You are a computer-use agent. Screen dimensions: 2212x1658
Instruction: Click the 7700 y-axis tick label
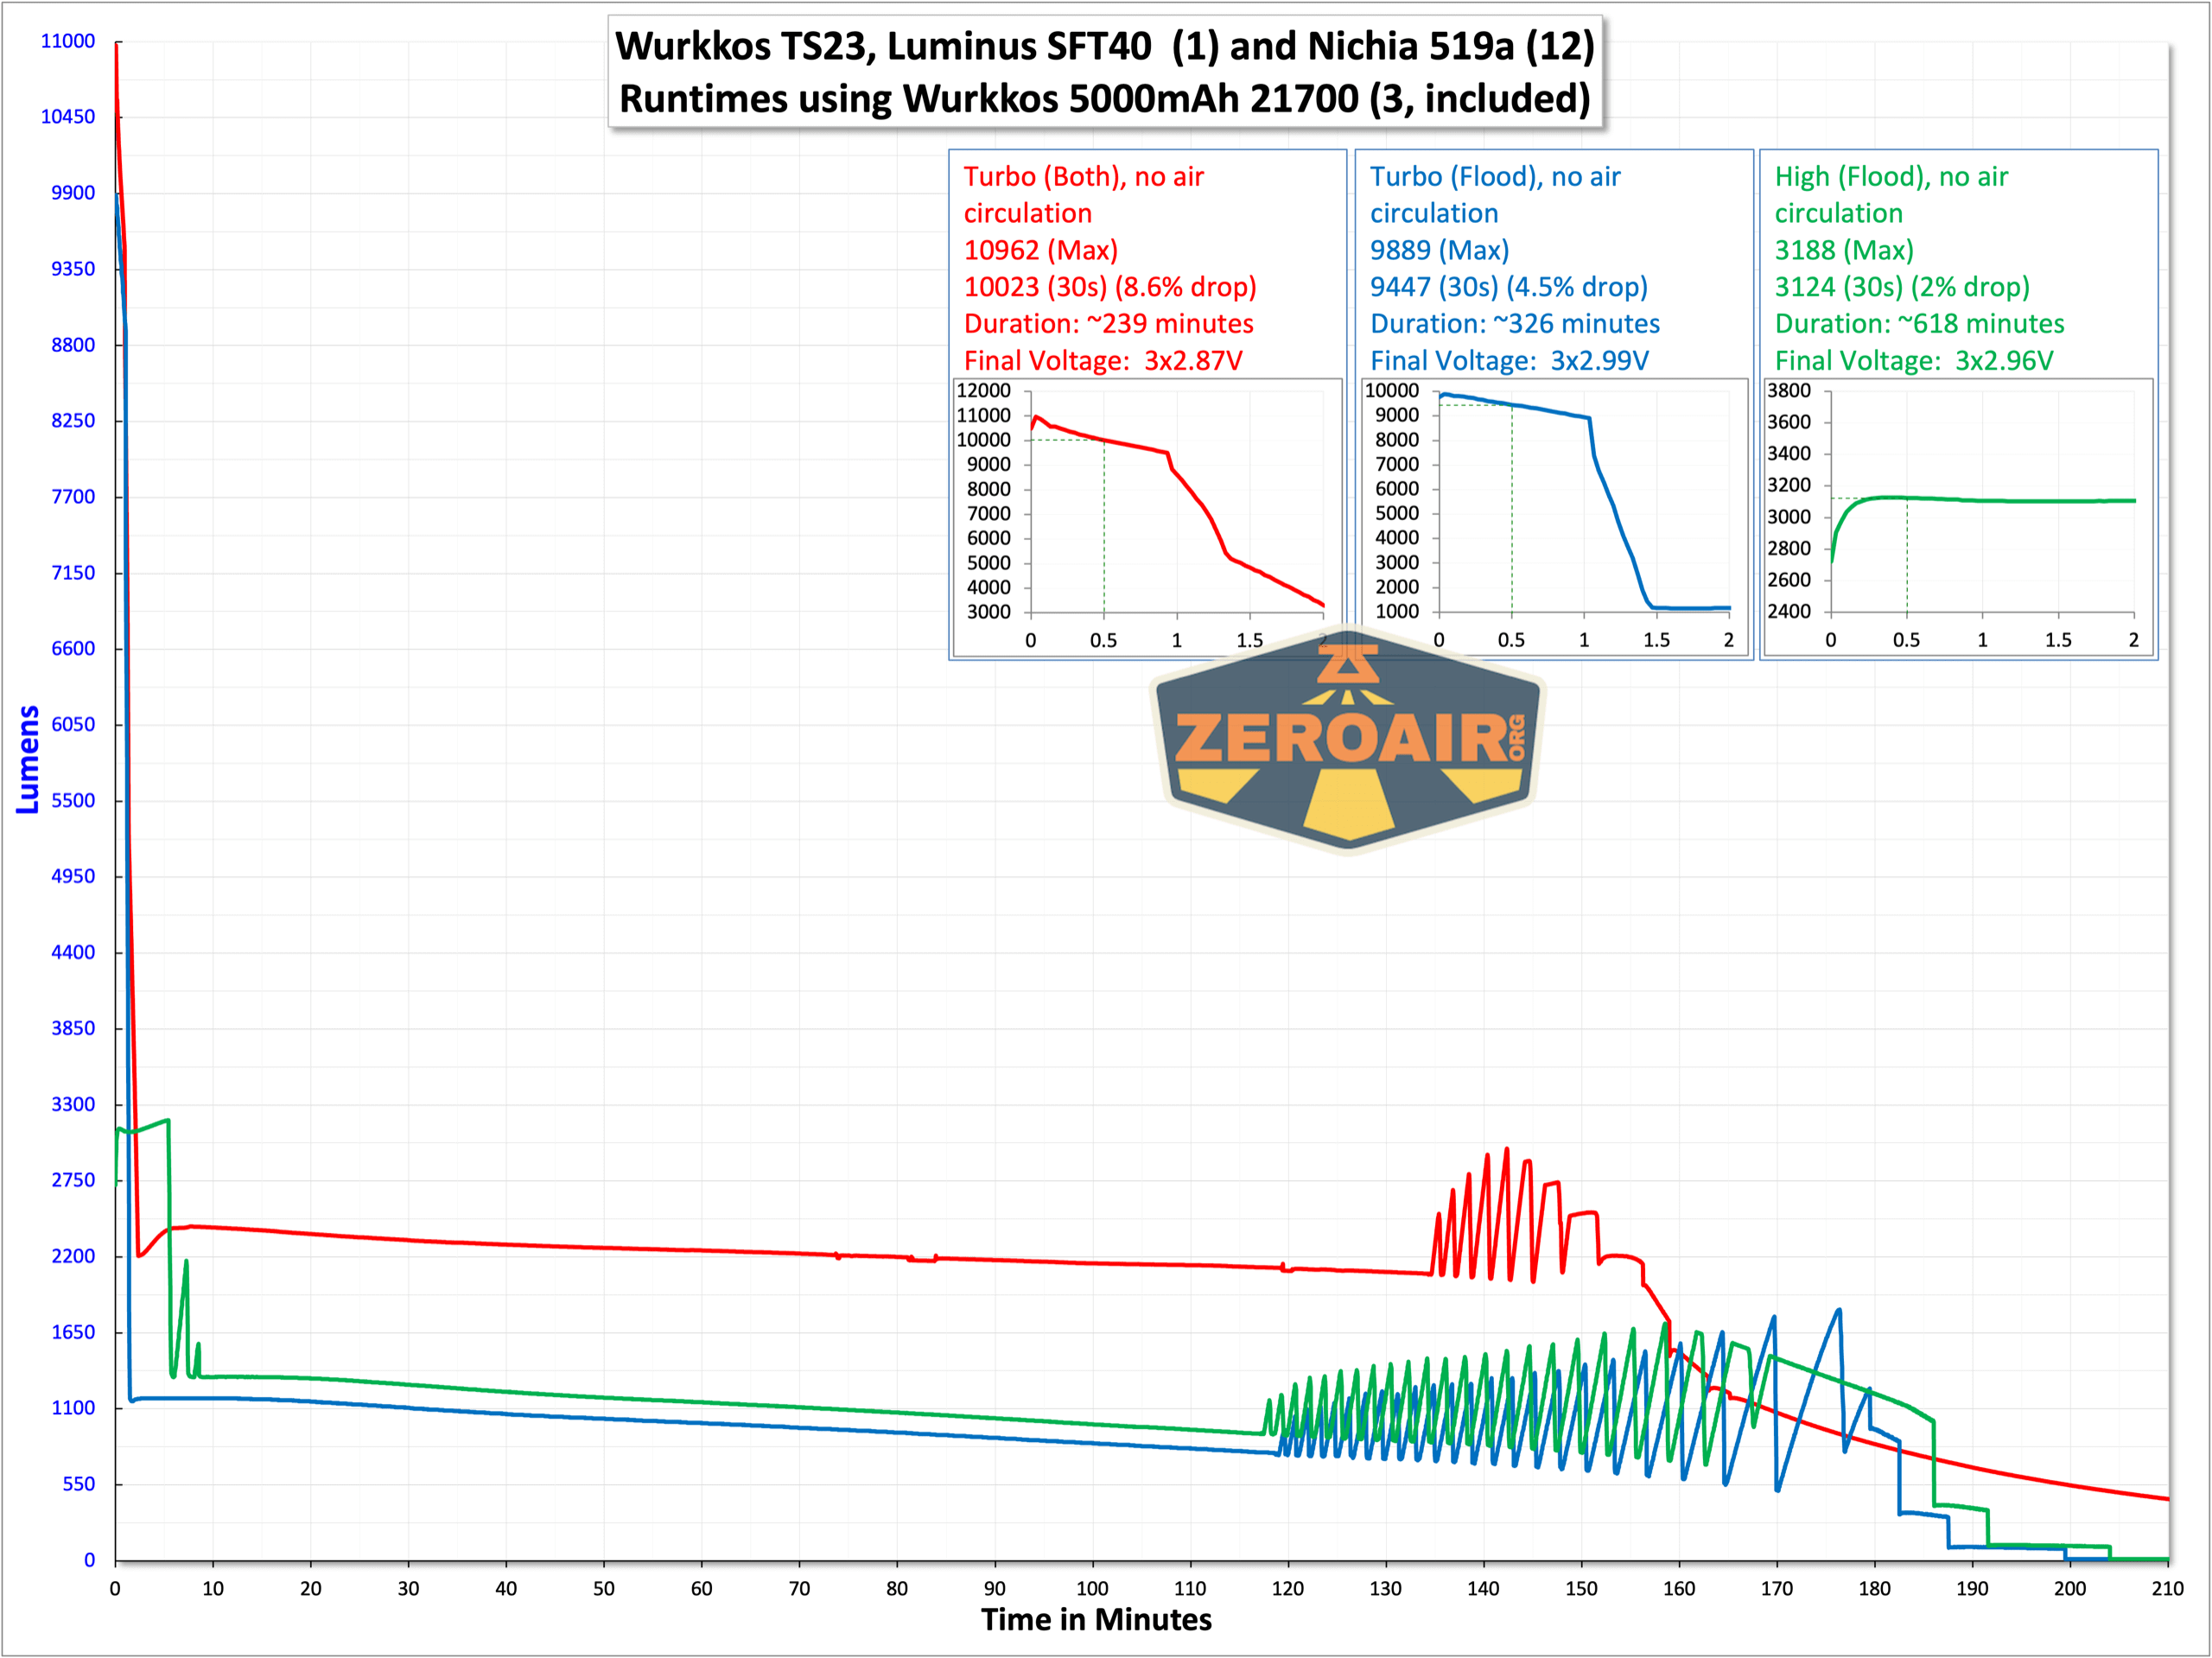point(73,497)
